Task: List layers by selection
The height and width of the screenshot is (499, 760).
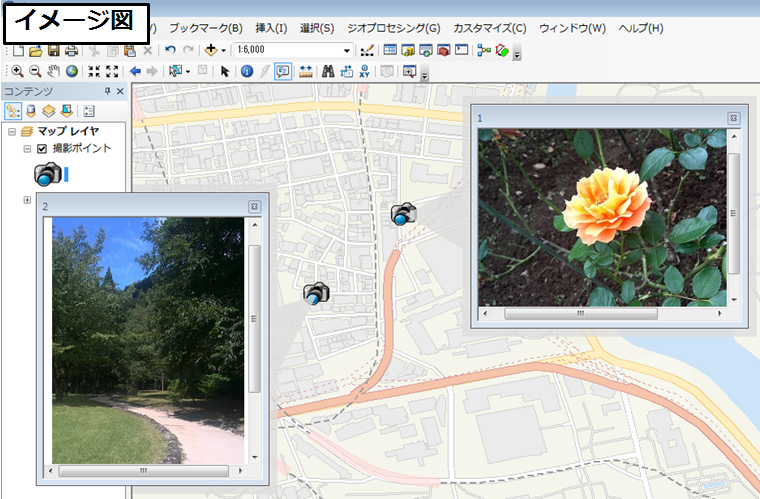Action: point(66,111)
